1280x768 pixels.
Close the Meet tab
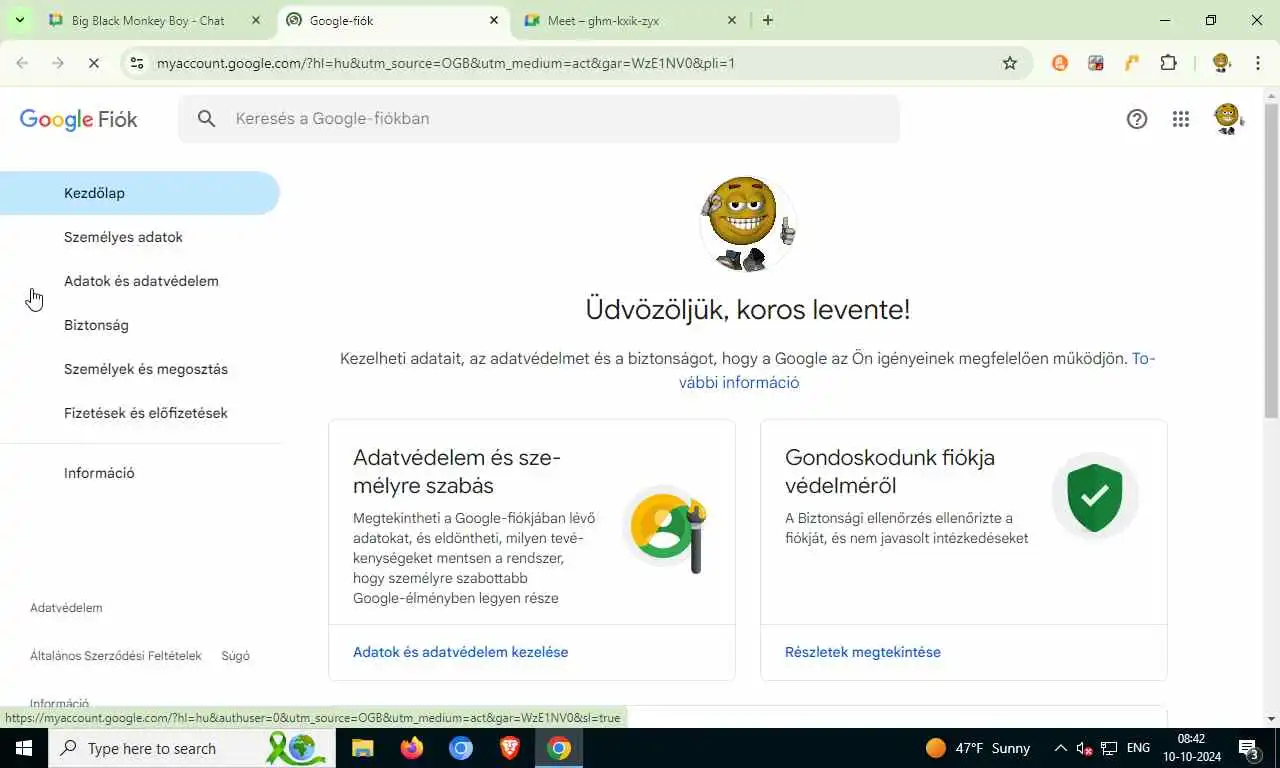click(732, 20)
